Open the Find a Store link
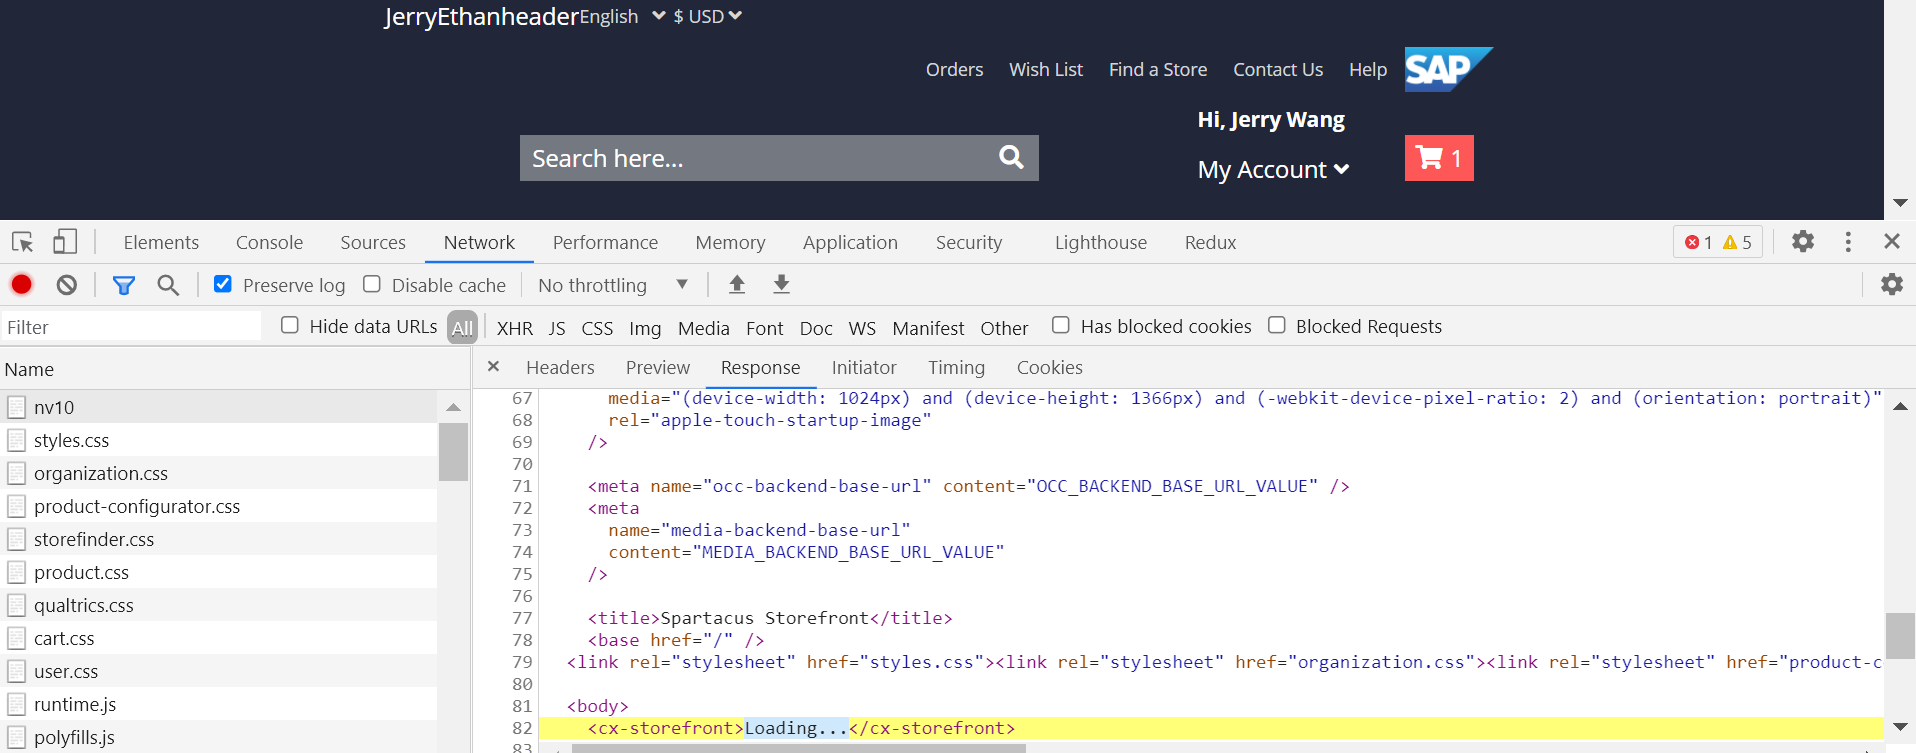The image size is (1916, 753). [1158, 69]
